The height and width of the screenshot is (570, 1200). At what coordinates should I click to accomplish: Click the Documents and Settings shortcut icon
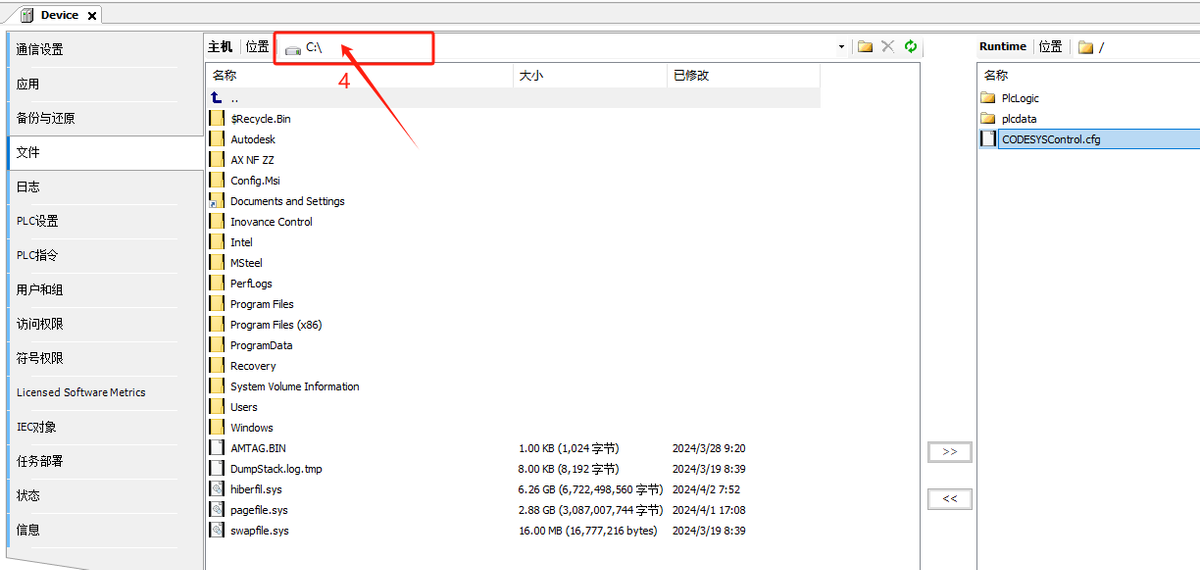coord(217,201)
